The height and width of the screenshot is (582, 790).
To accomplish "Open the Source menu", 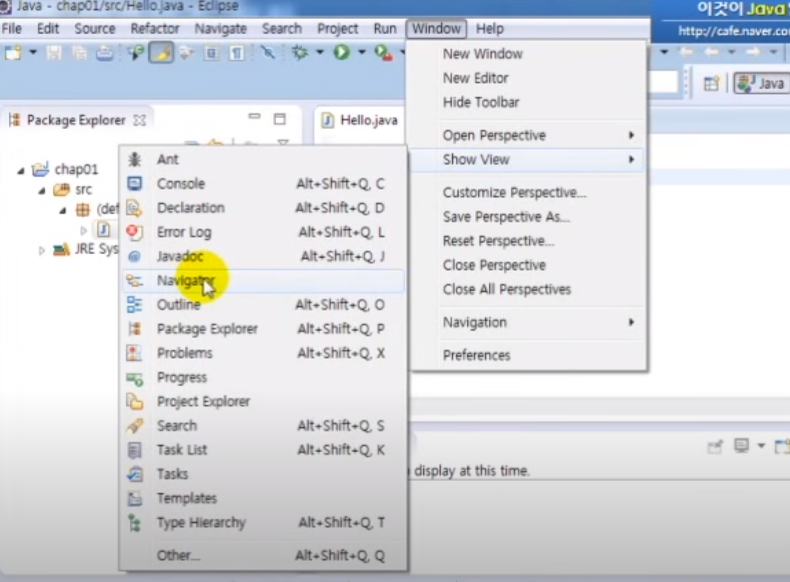I will click(95, 29).
